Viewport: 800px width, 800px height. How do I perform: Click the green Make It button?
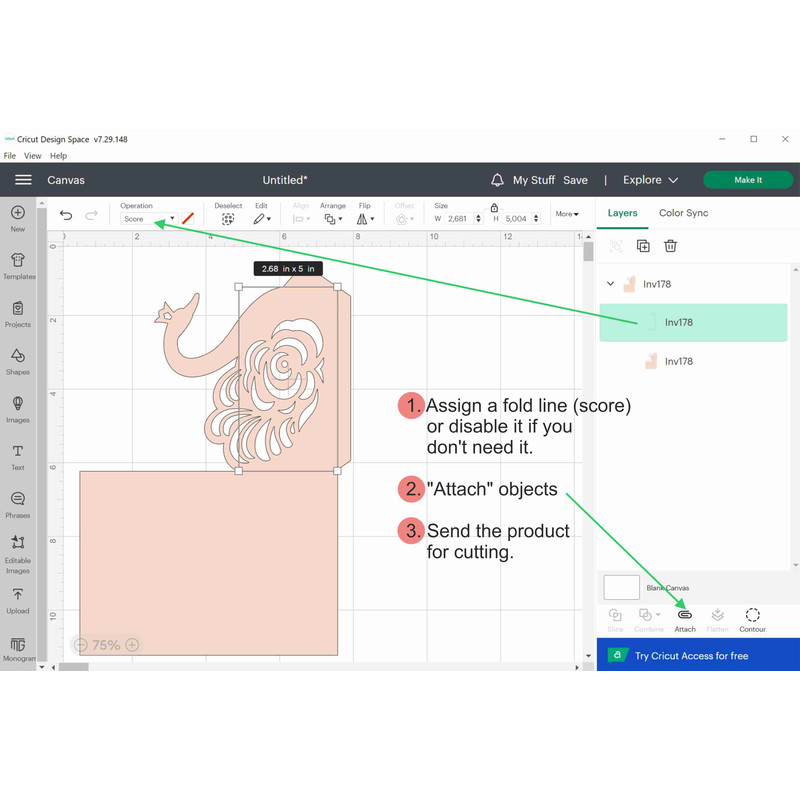(747, 180)
